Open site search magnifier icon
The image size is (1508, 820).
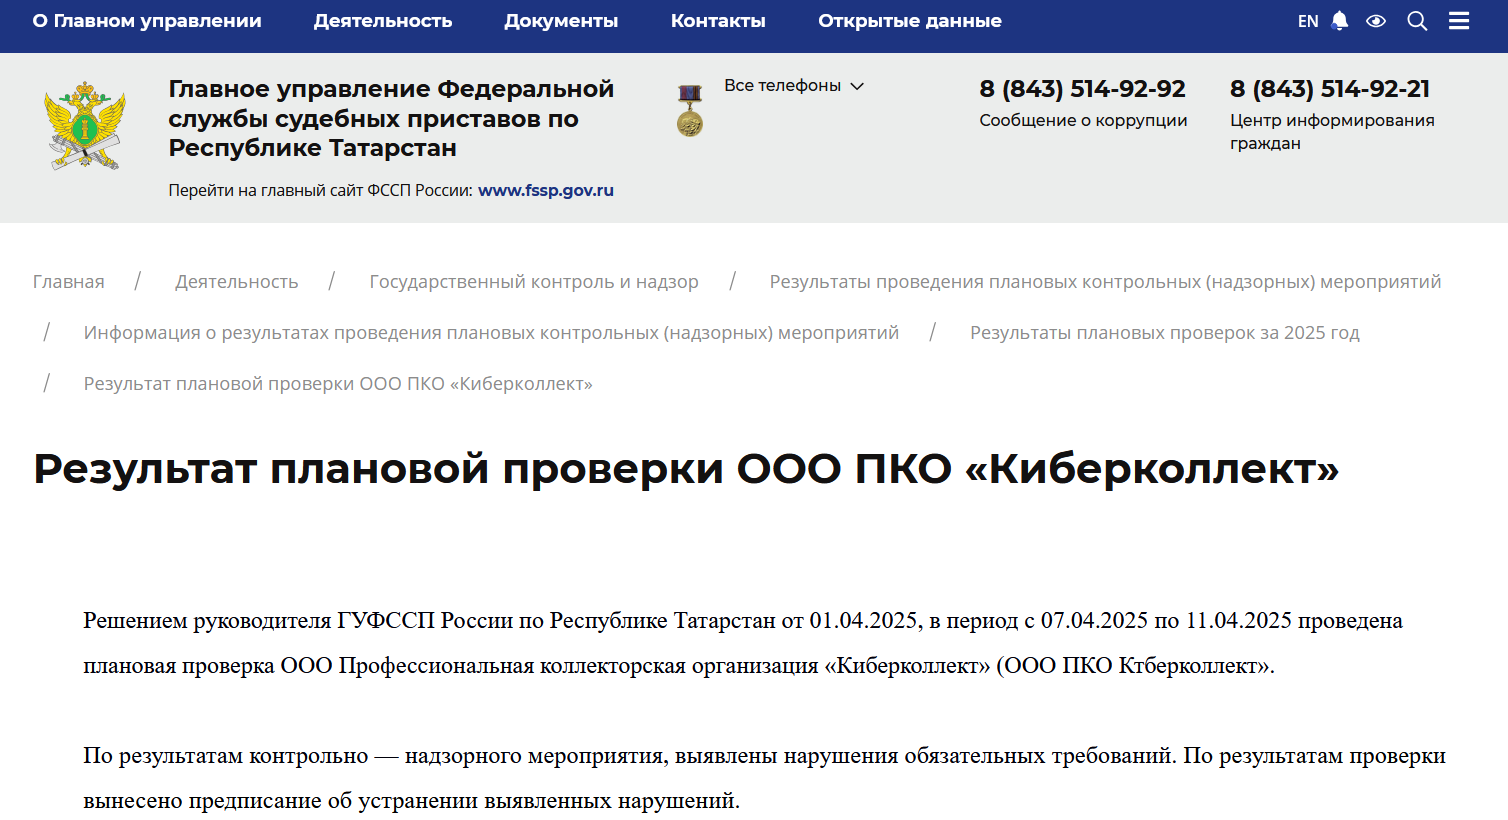[x=1417, y=21]
